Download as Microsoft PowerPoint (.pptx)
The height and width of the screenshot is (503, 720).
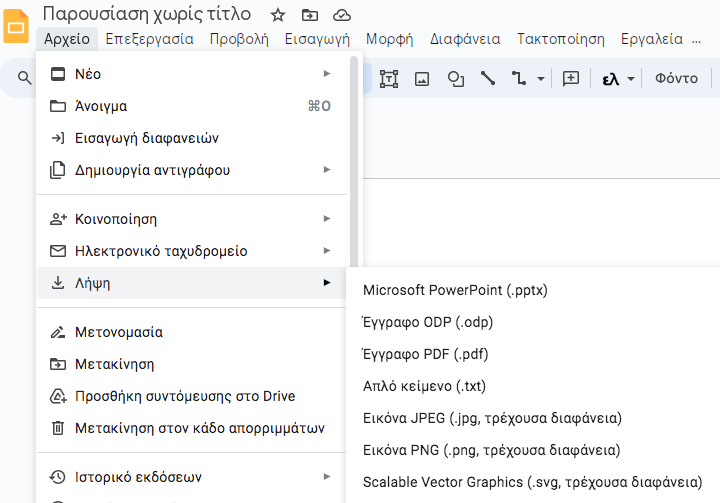(x=455, y=290)
